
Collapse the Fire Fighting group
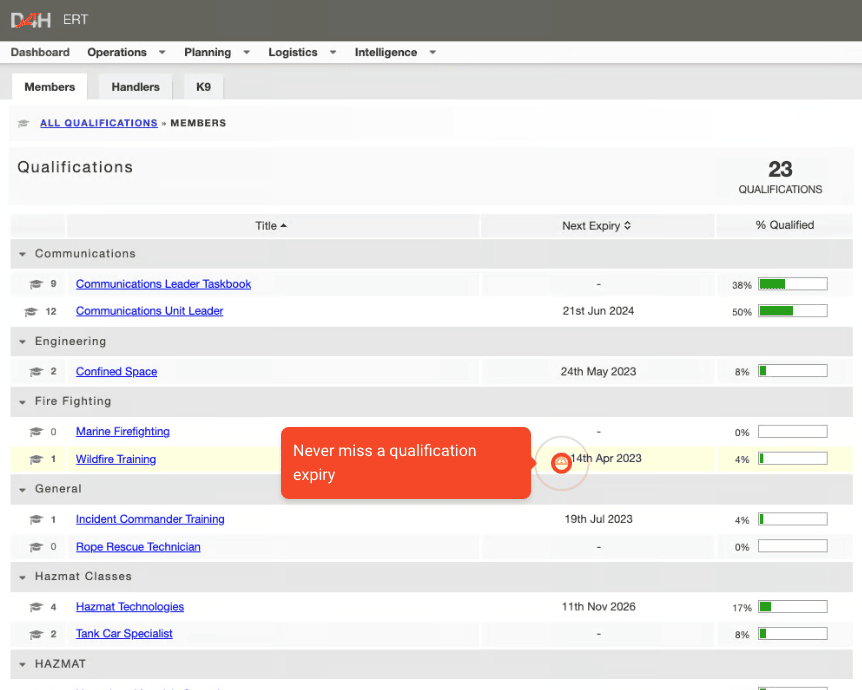[x=23, y=402]
